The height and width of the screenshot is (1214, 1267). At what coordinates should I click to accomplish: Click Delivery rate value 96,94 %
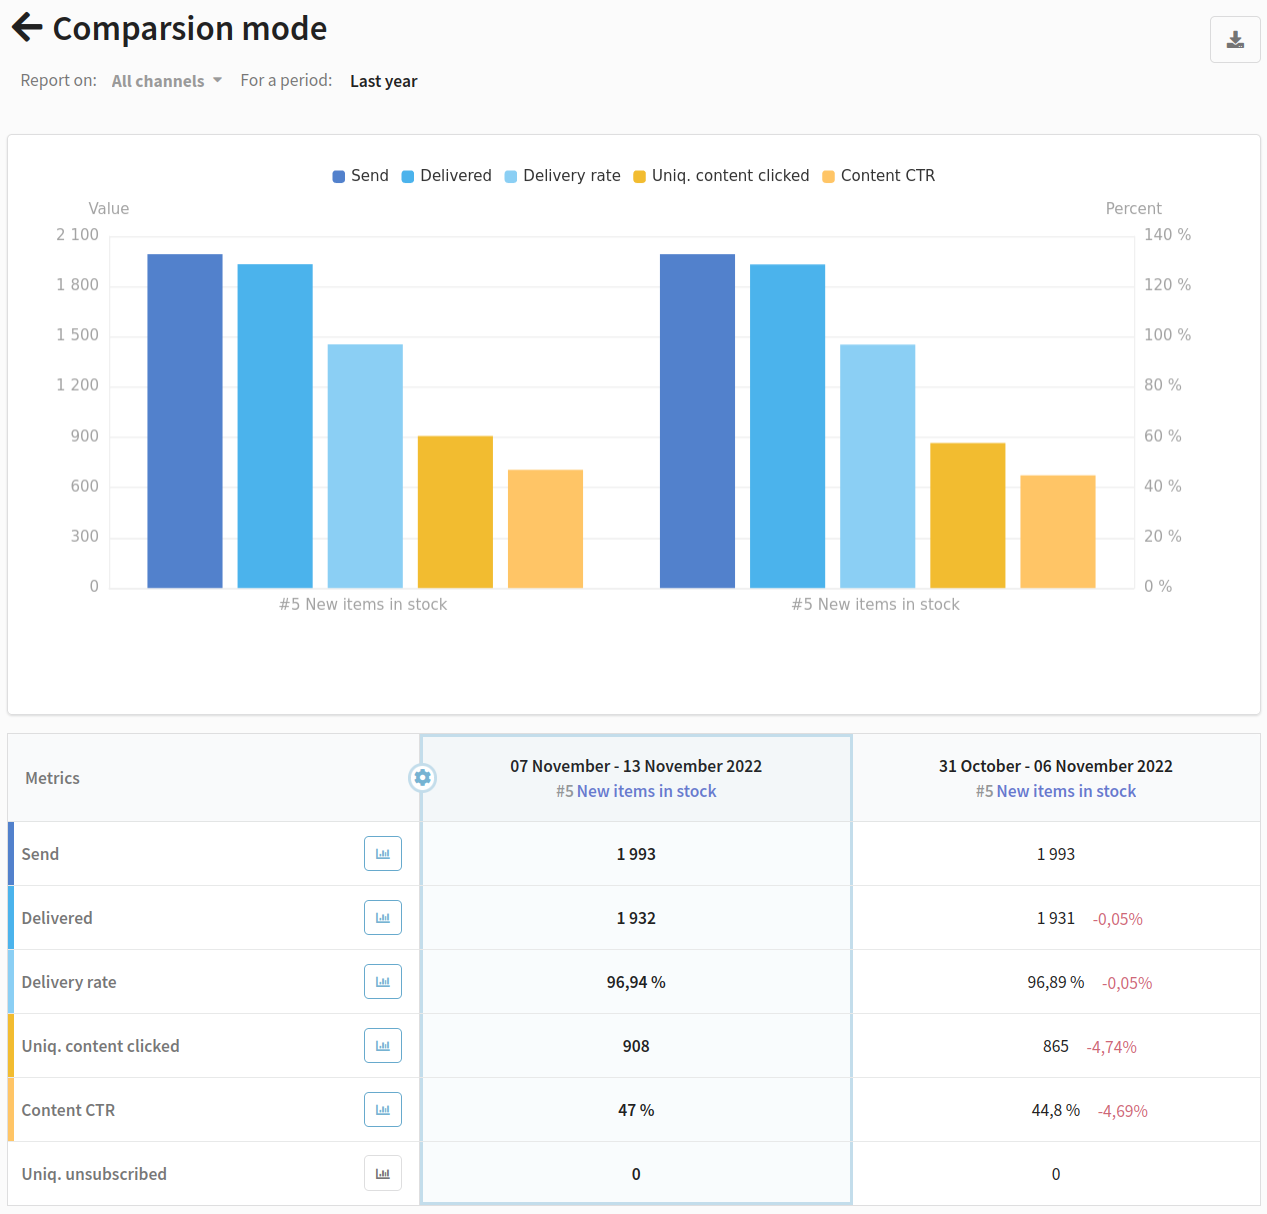point(636,982)
